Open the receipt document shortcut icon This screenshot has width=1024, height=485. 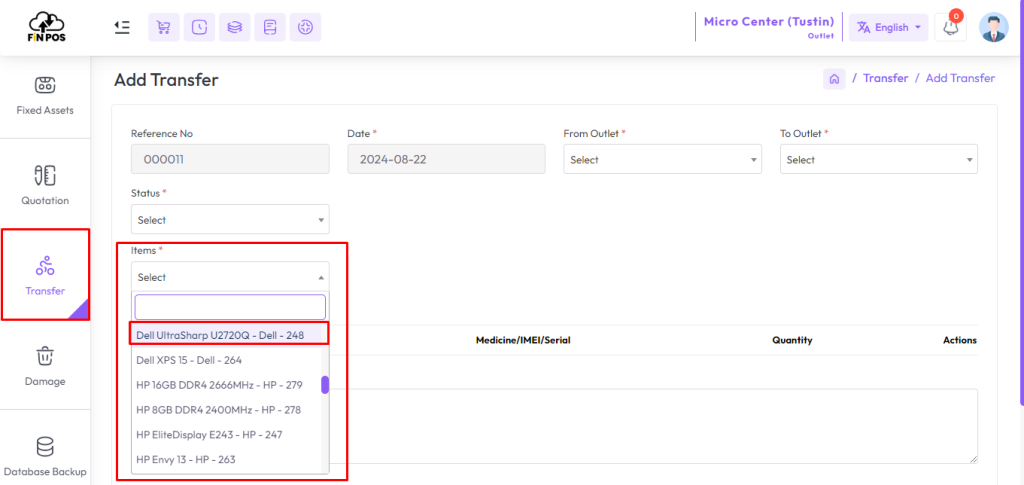tap(270, 27)
